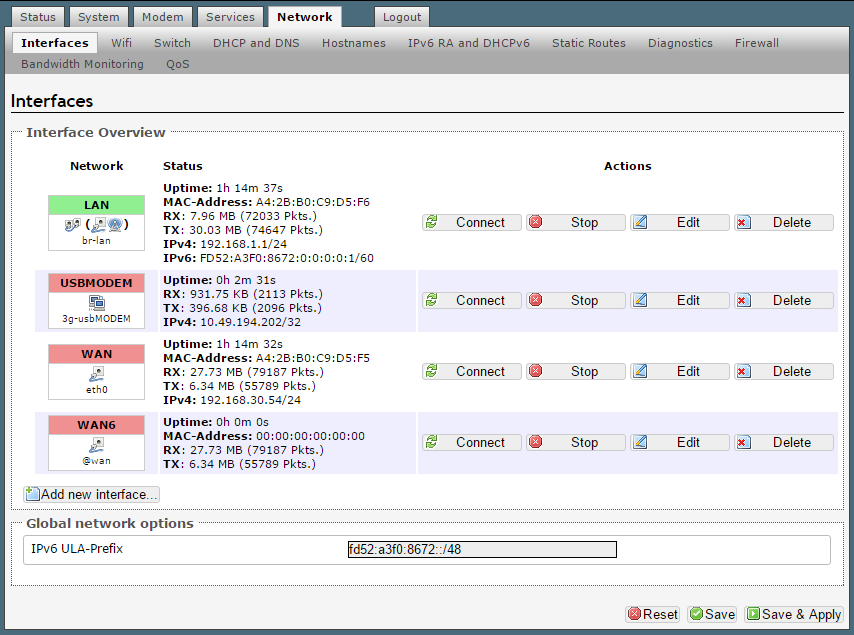The height and width of the screenshot is (635, 854).
Task: Open the Status tab
Action: point(38,17)
